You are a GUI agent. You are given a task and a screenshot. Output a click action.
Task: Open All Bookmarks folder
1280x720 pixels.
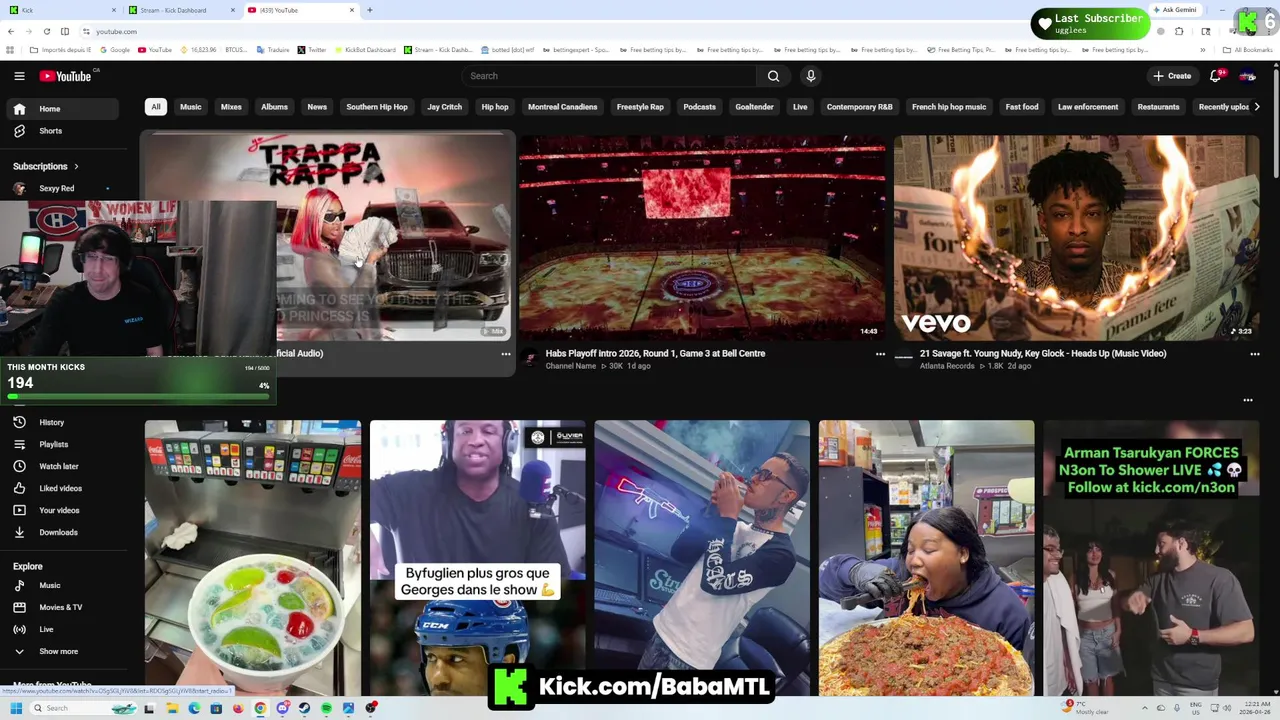click(x=1248, y=50)
